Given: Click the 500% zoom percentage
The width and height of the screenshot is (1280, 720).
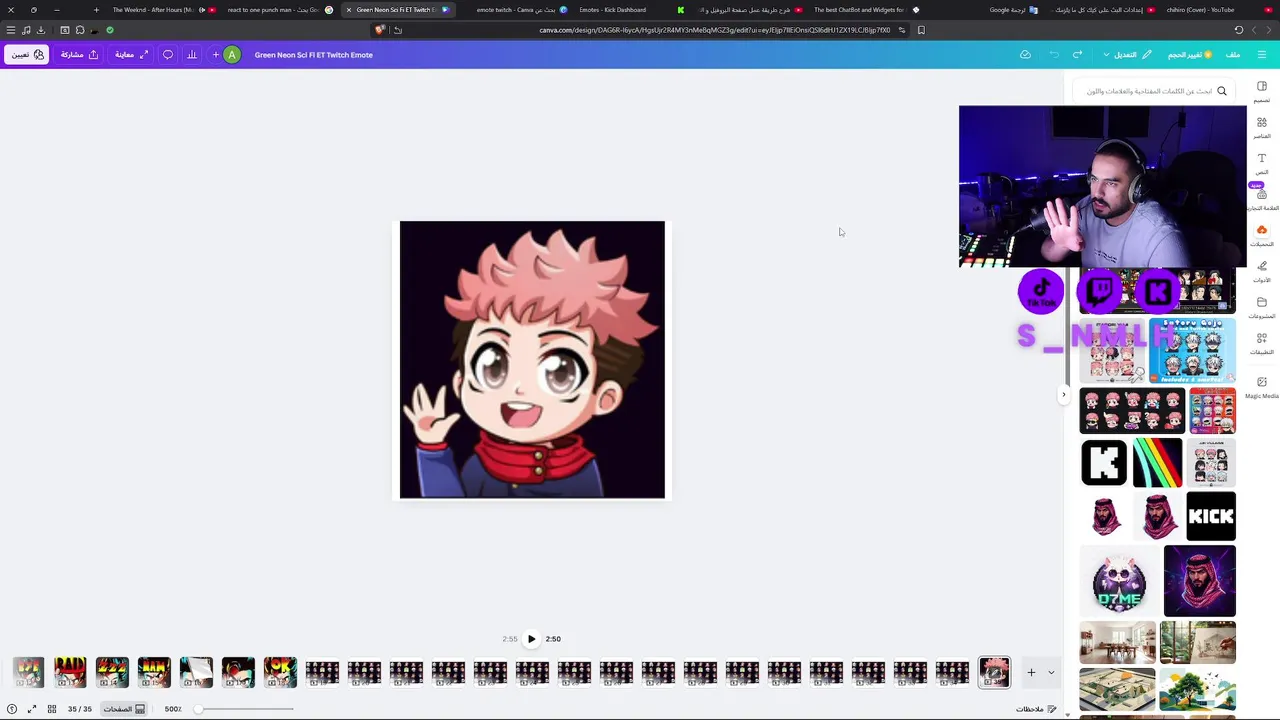Looking at the screenshot, I should tap(173, 709).
